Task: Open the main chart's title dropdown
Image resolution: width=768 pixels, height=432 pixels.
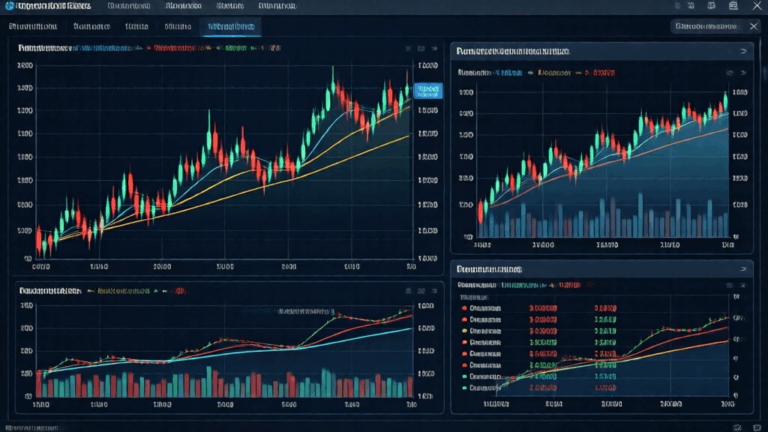Action: tap(42, 47)
